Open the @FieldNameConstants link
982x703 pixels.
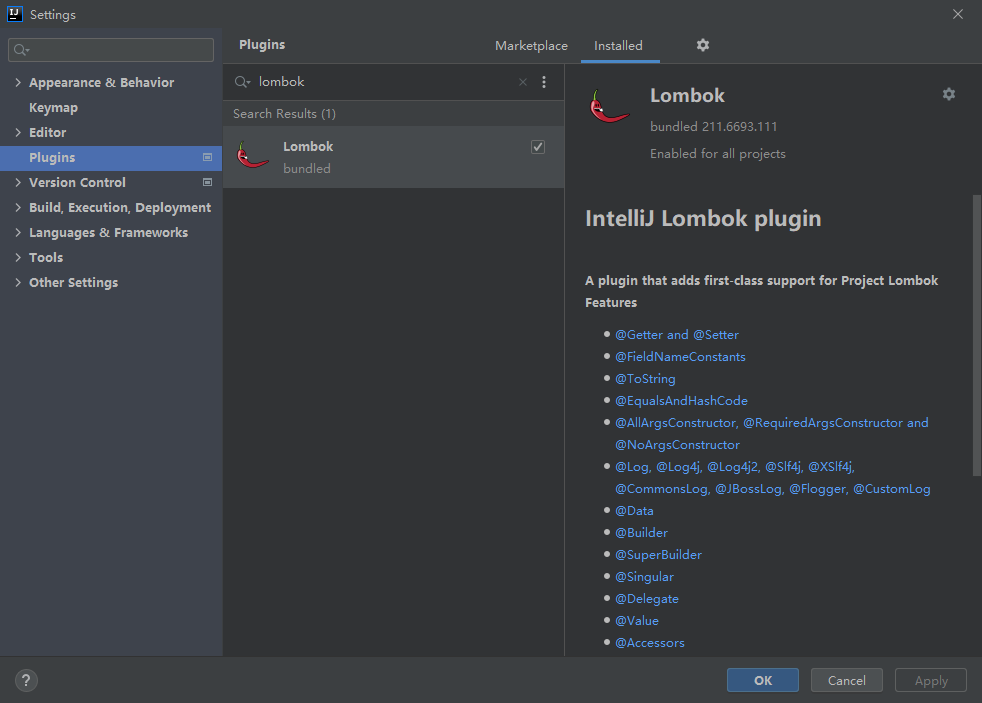(x=680, y=357)
